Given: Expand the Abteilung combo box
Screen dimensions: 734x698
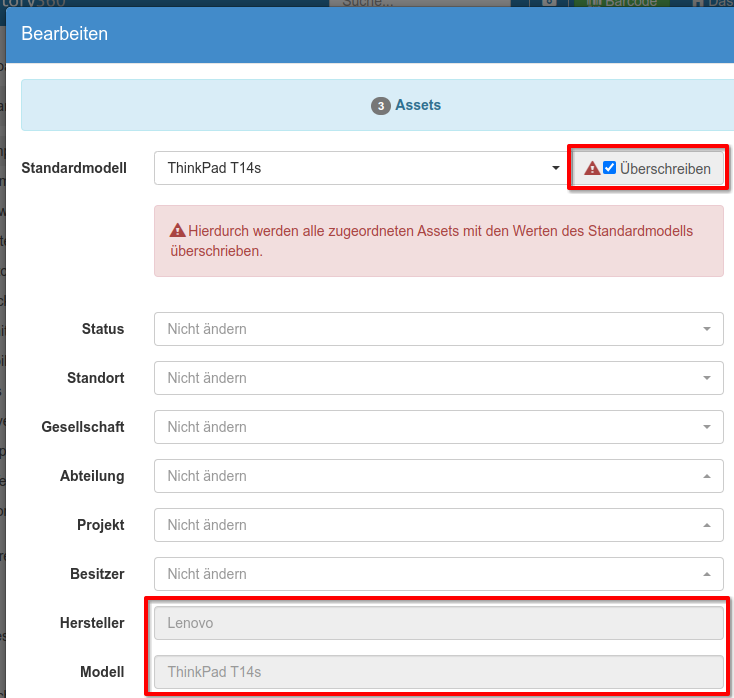Looking at the screenshot, I should click(438, 476).
